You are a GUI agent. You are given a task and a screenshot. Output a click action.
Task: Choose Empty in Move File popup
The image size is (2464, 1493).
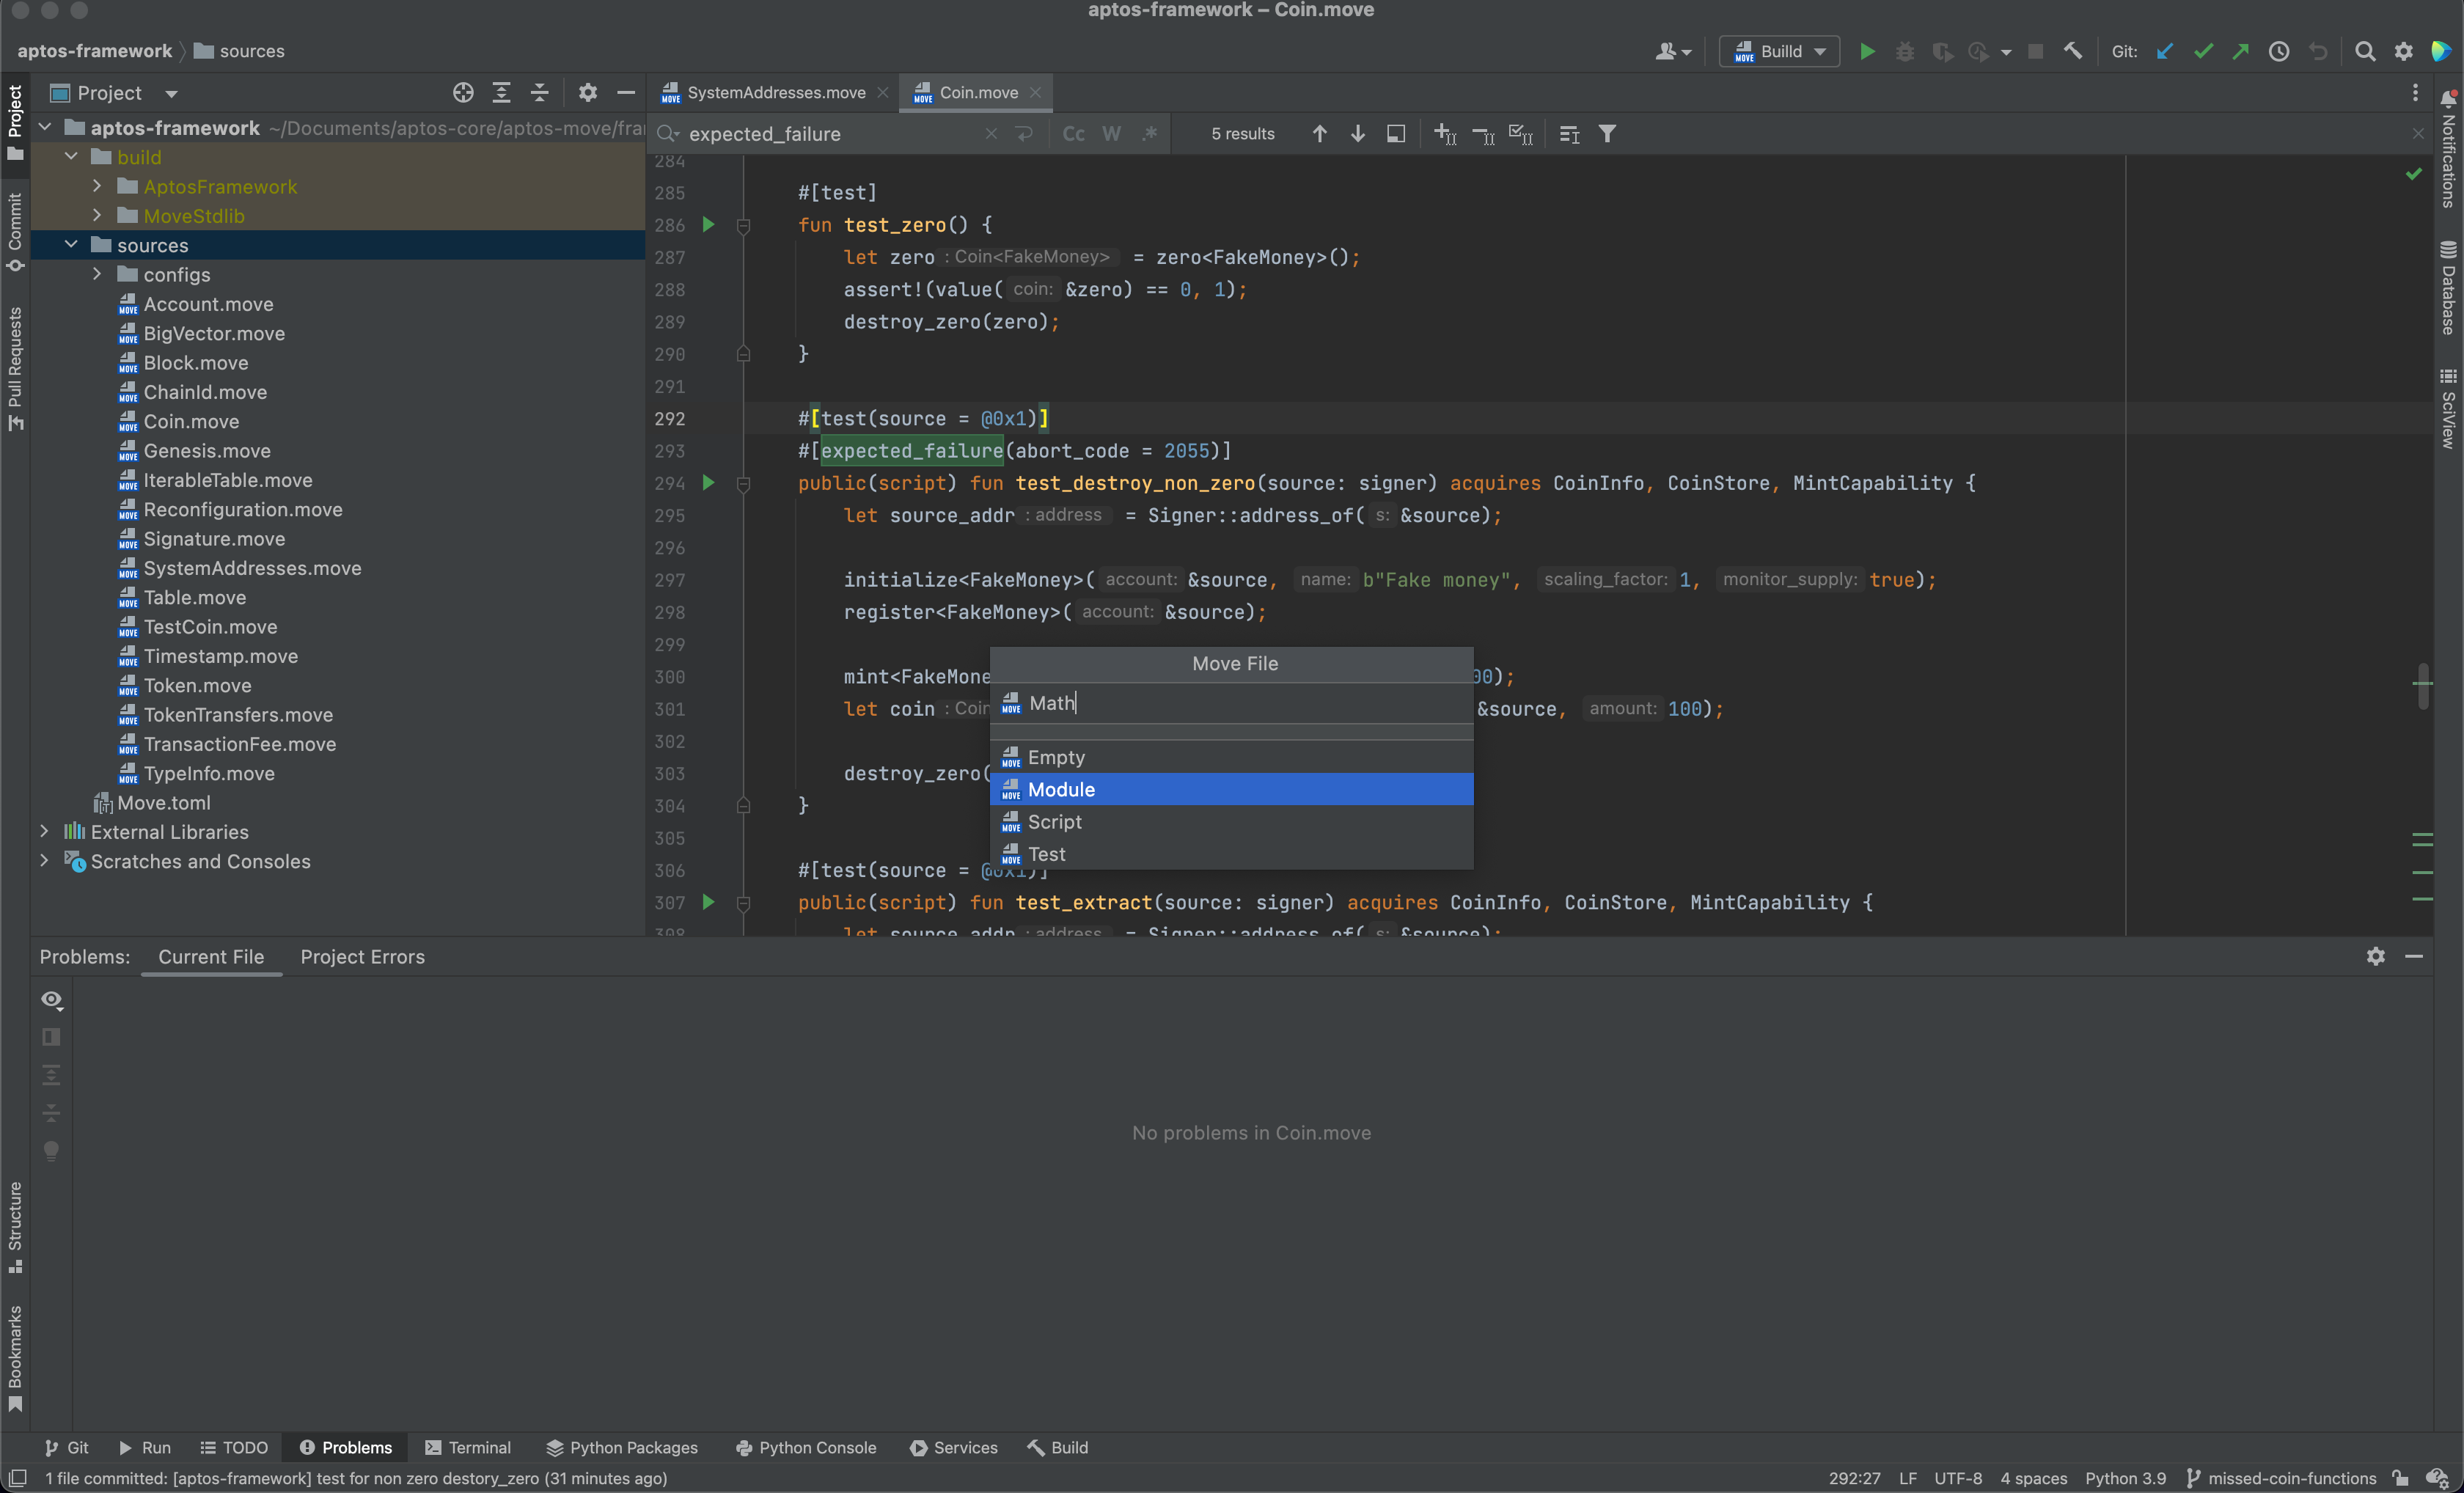[1231, 757]
